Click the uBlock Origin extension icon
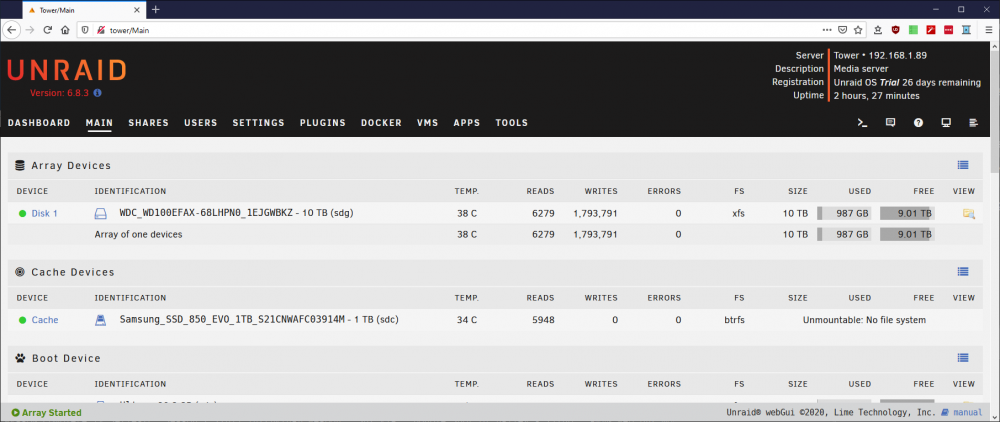Screen dimensions: 1000x422 click(896, 29)
